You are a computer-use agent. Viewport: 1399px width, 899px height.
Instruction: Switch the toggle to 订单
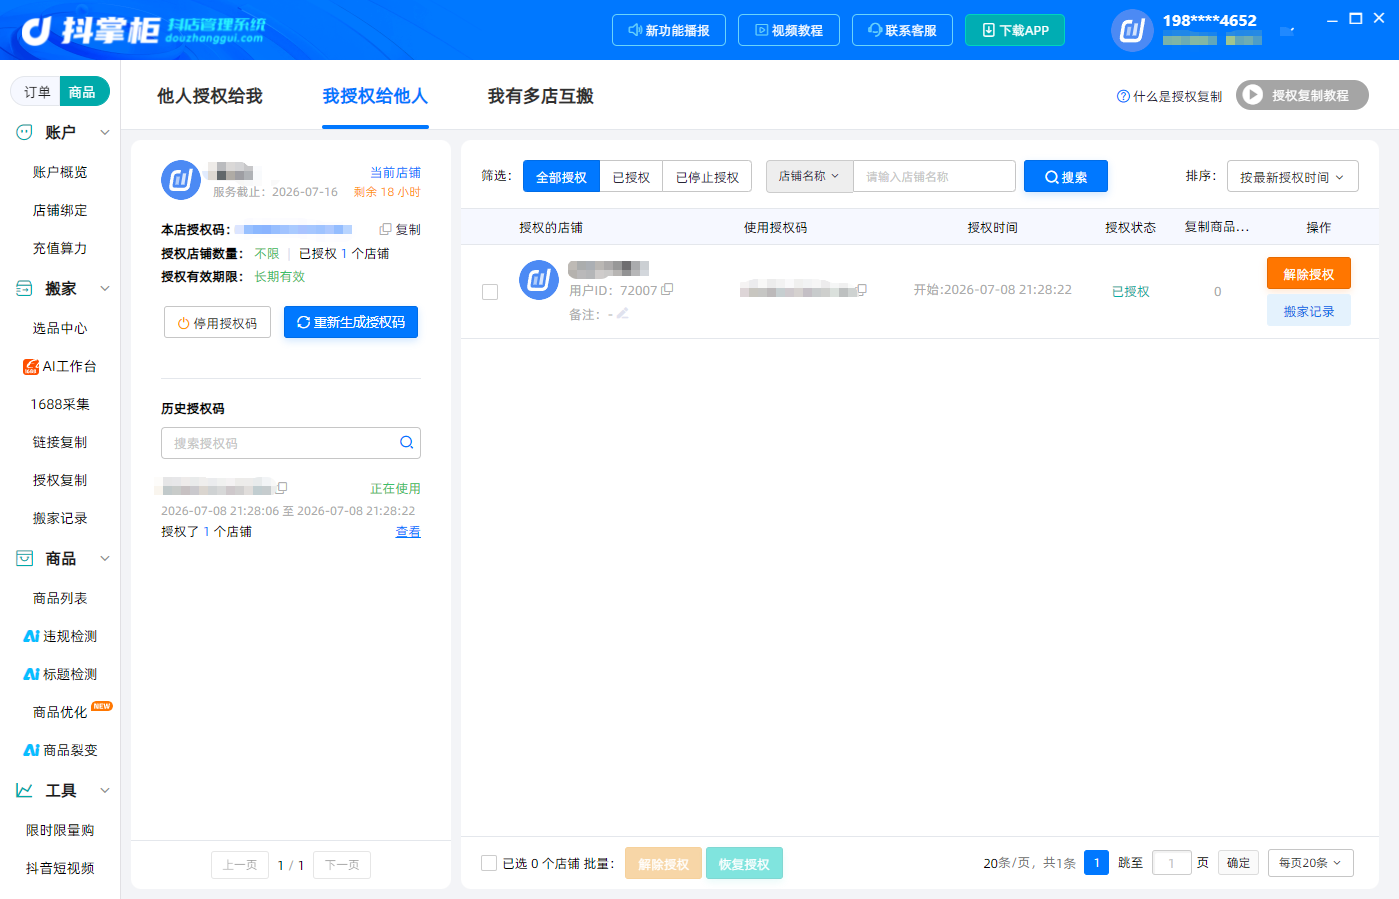(37, 92)
